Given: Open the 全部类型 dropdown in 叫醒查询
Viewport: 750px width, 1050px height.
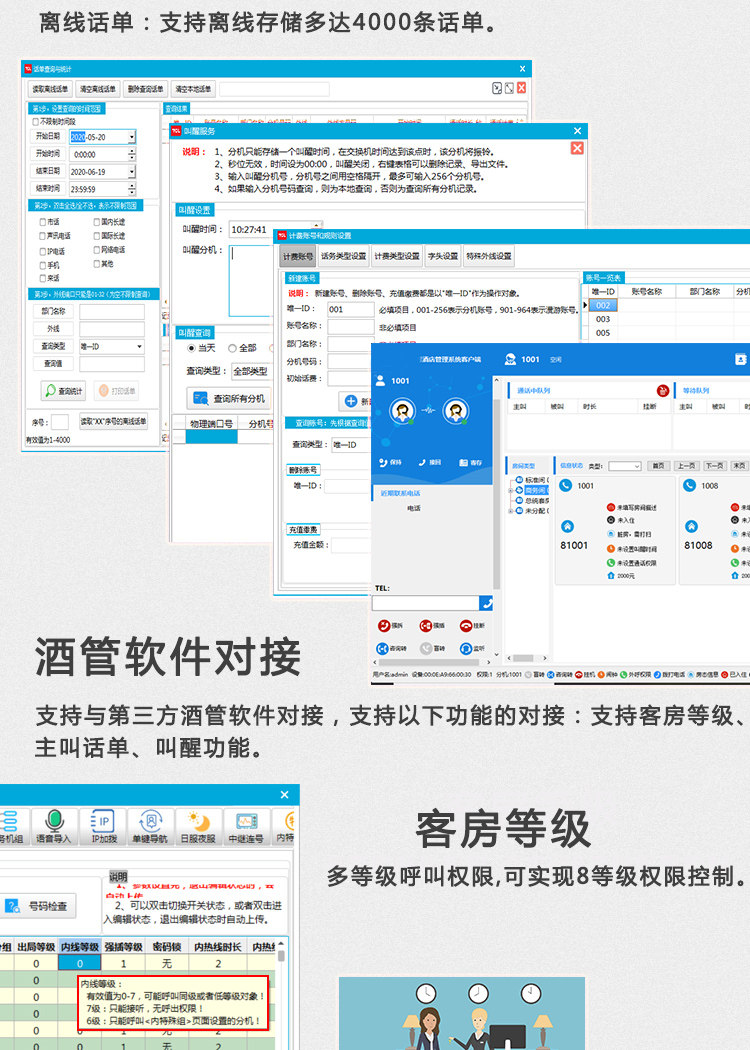Looking at the screenshot, I should tap(250, 371).
